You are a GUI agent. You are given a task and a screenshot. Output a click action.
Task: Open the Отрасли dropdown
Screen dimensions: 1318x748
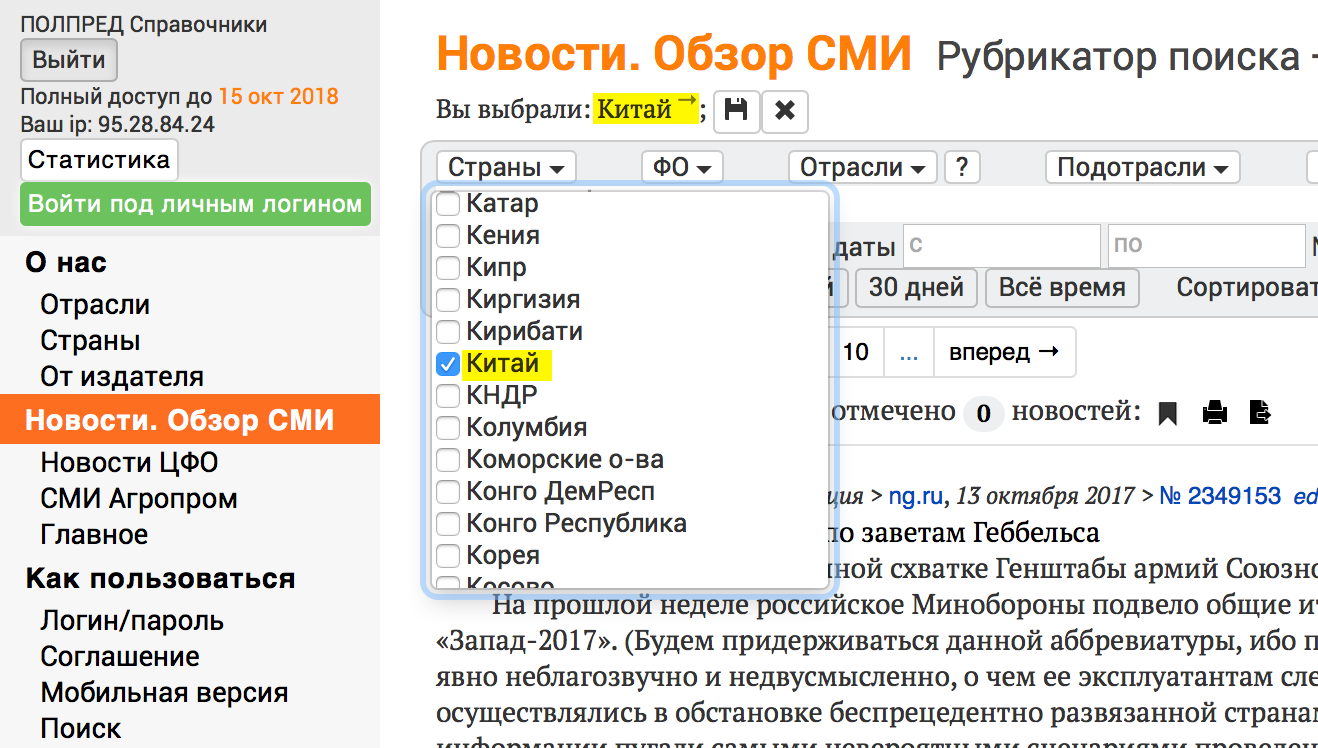[863, 167]
